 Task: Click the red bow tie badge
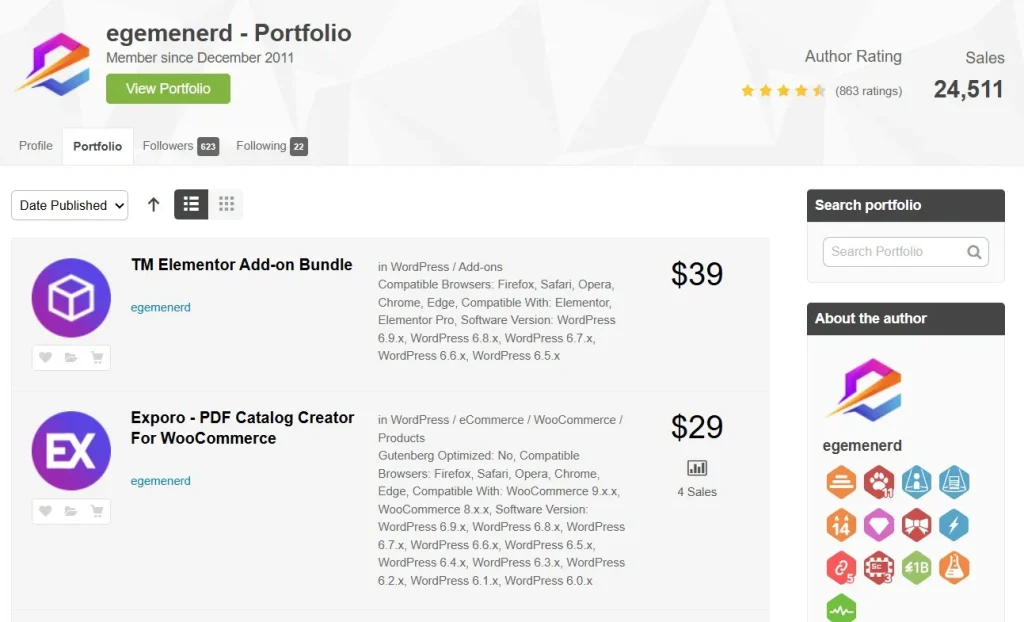[x=916, y=525]
